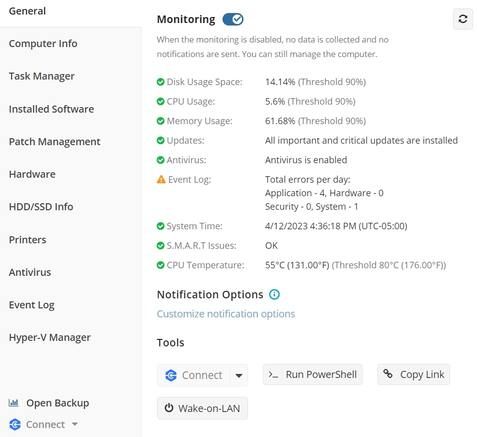The width and height of the screenshot is (477, 437).
Task: Click the CPU Temperature green check icon
Action: tap(160, 265)
